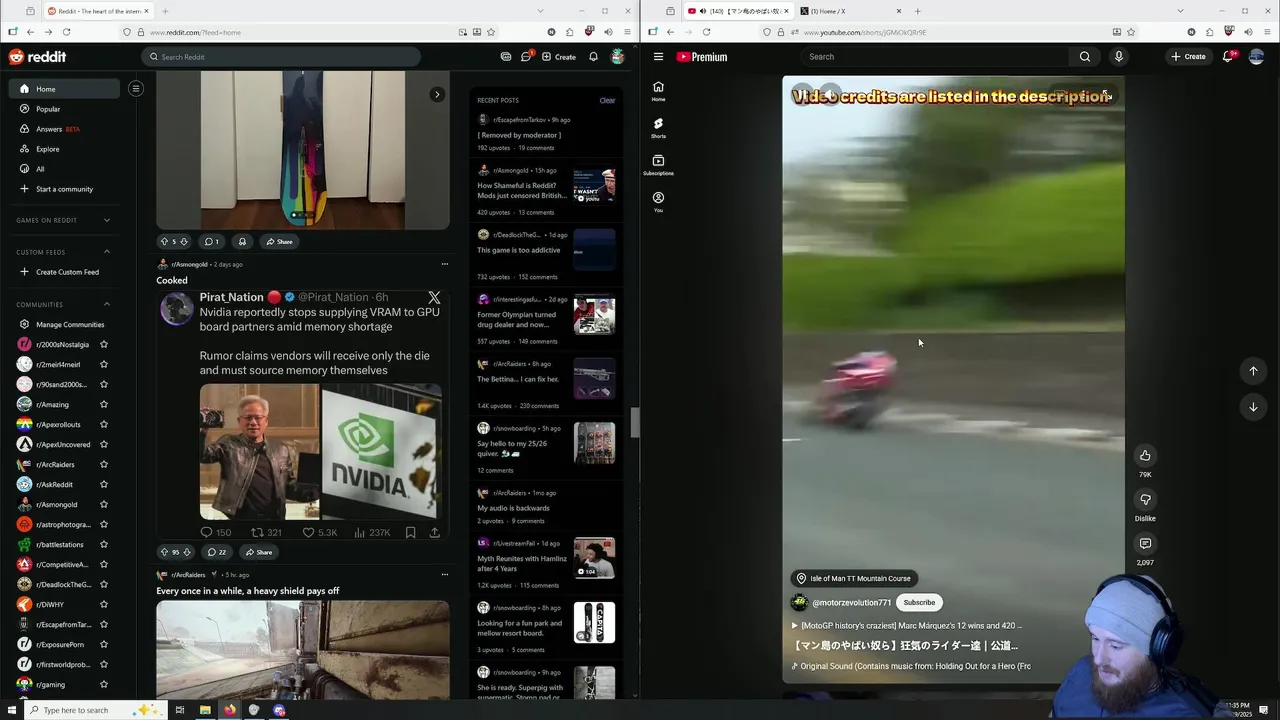Collapse Custom Feeds section

[107, 252]
